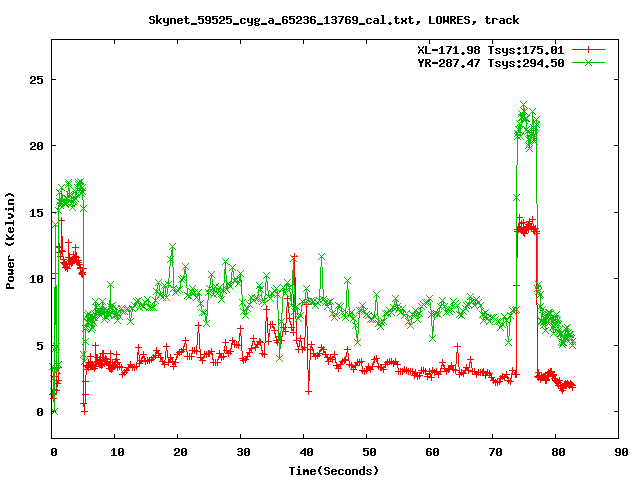
Task: Click the Power (Kelvin) axis label
Action: 10,241
